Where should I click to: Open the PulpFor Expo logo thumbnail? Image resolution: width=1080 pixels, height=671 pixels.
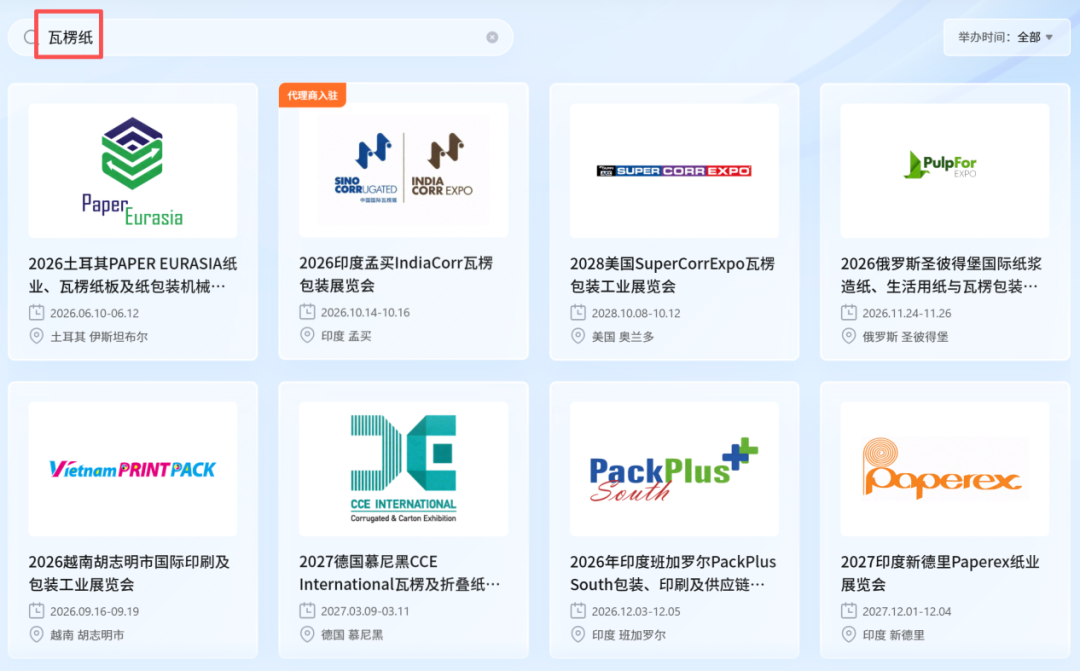pyautogui.click(x=945, y=171)
